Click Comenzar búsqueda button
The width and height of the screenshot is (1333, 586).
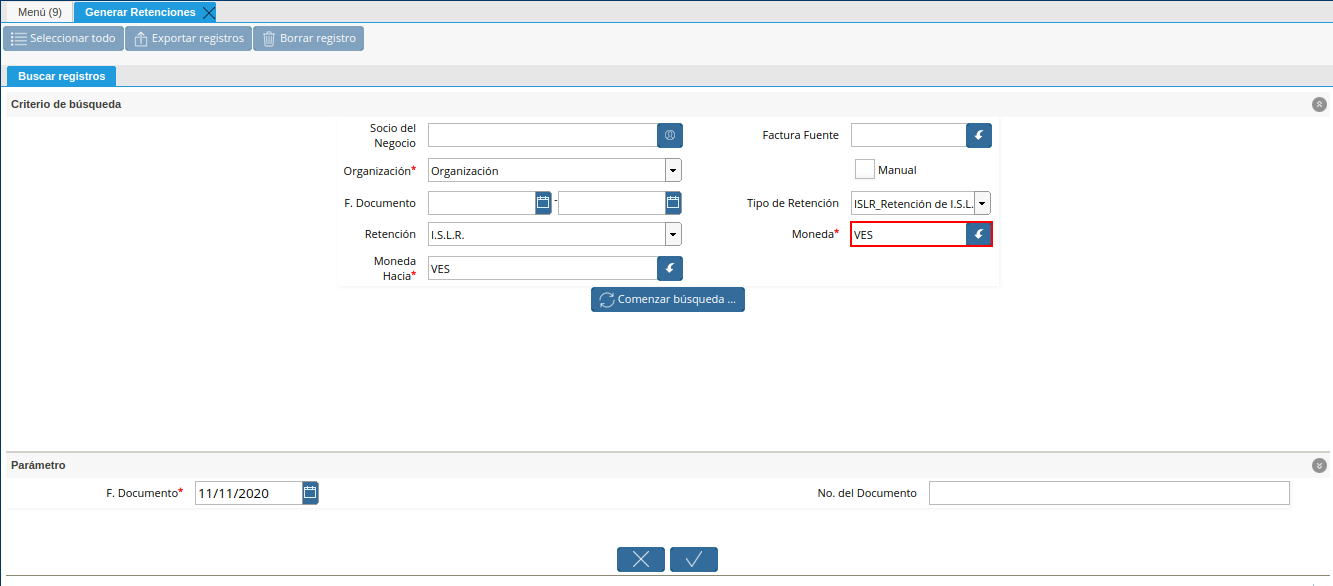668,299
